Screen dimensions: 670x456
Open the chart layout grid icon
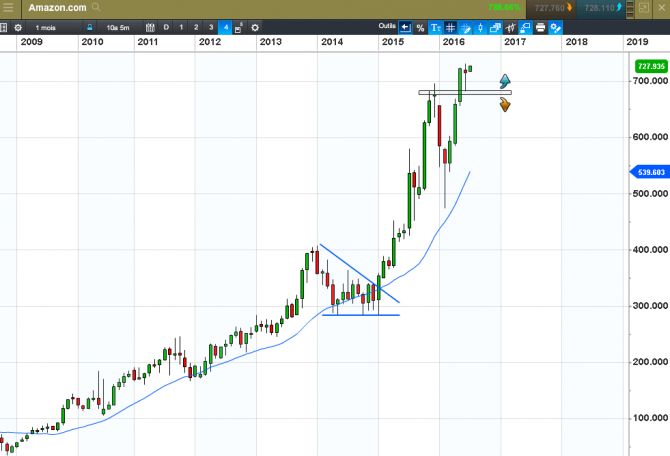click(3, 28)
